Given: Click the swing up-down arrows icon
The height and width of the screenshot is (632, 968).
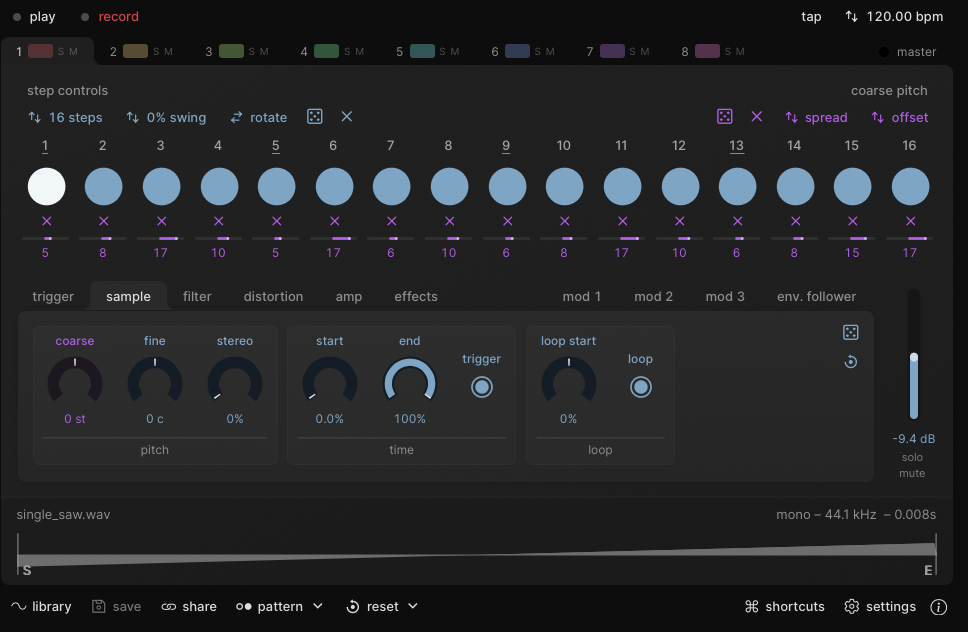Looking at the screenshot, I should [133, 117].
